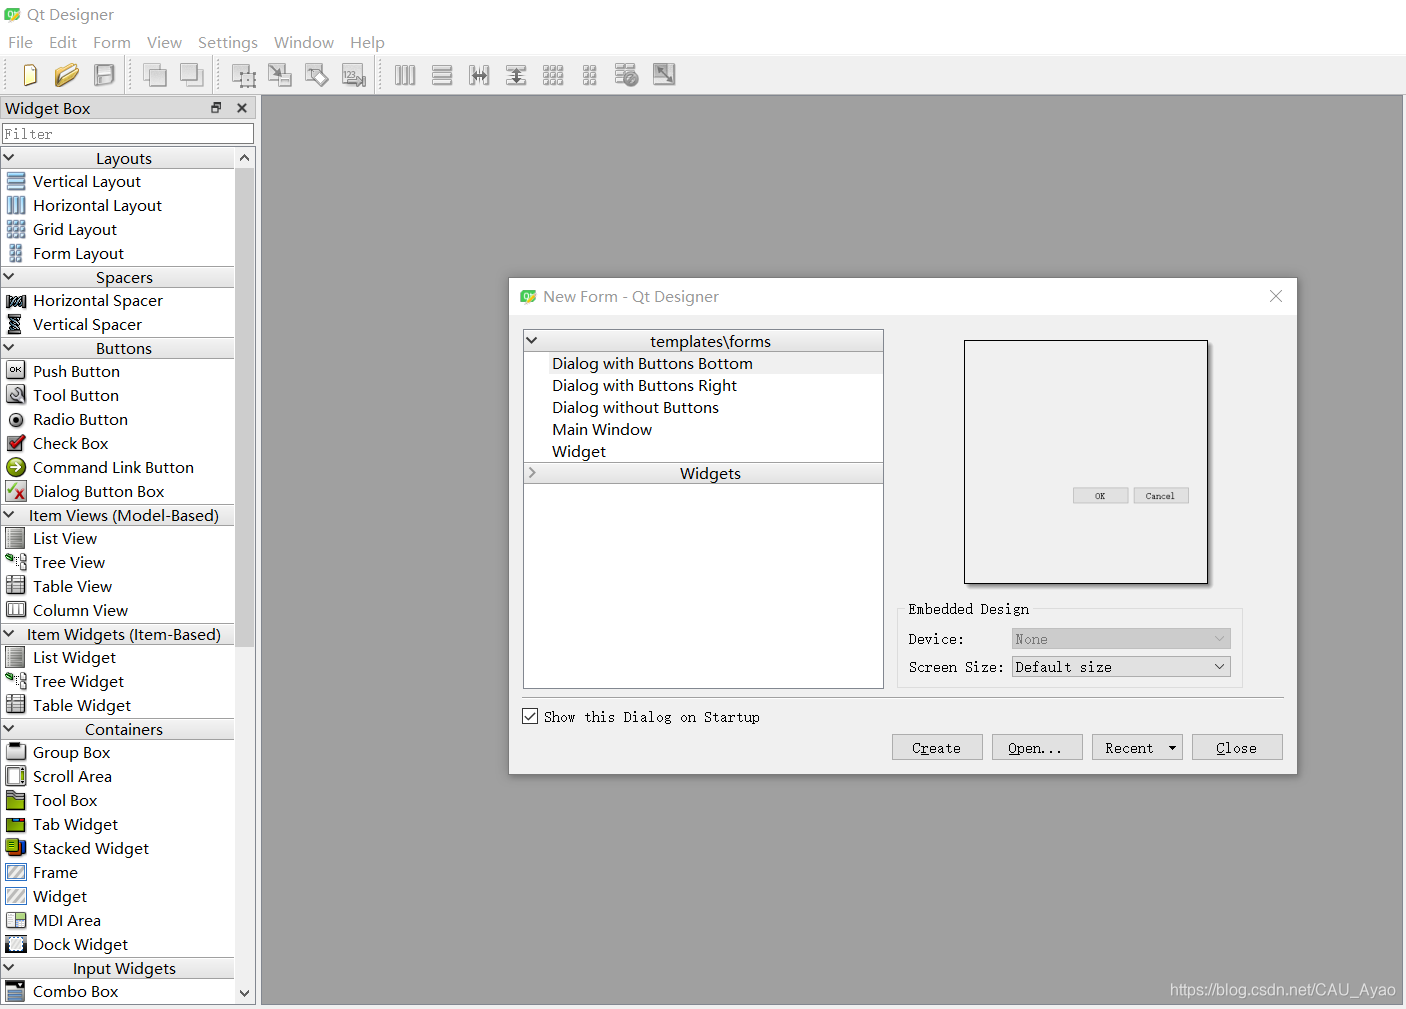The image size is (1406, 1009).
Task: Select the Edit Buddies mode icon
Action: 317,75
